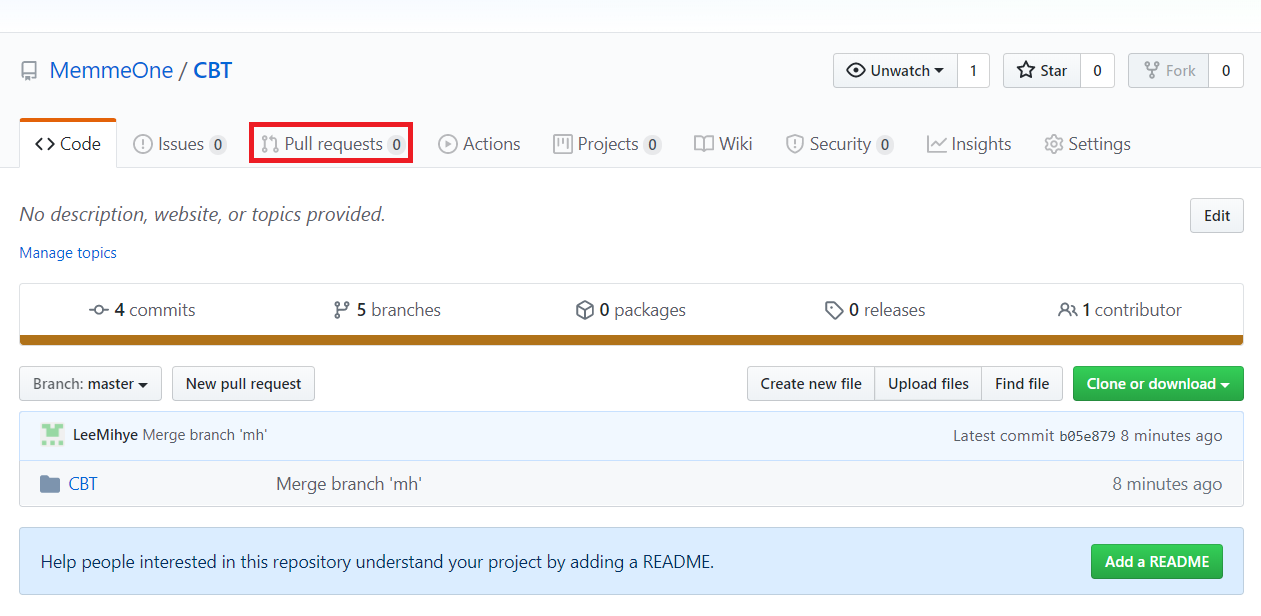1261x616 pixels.
Task: Open the latest commit message Merge branch 'mh'
Action: (205, 435)
